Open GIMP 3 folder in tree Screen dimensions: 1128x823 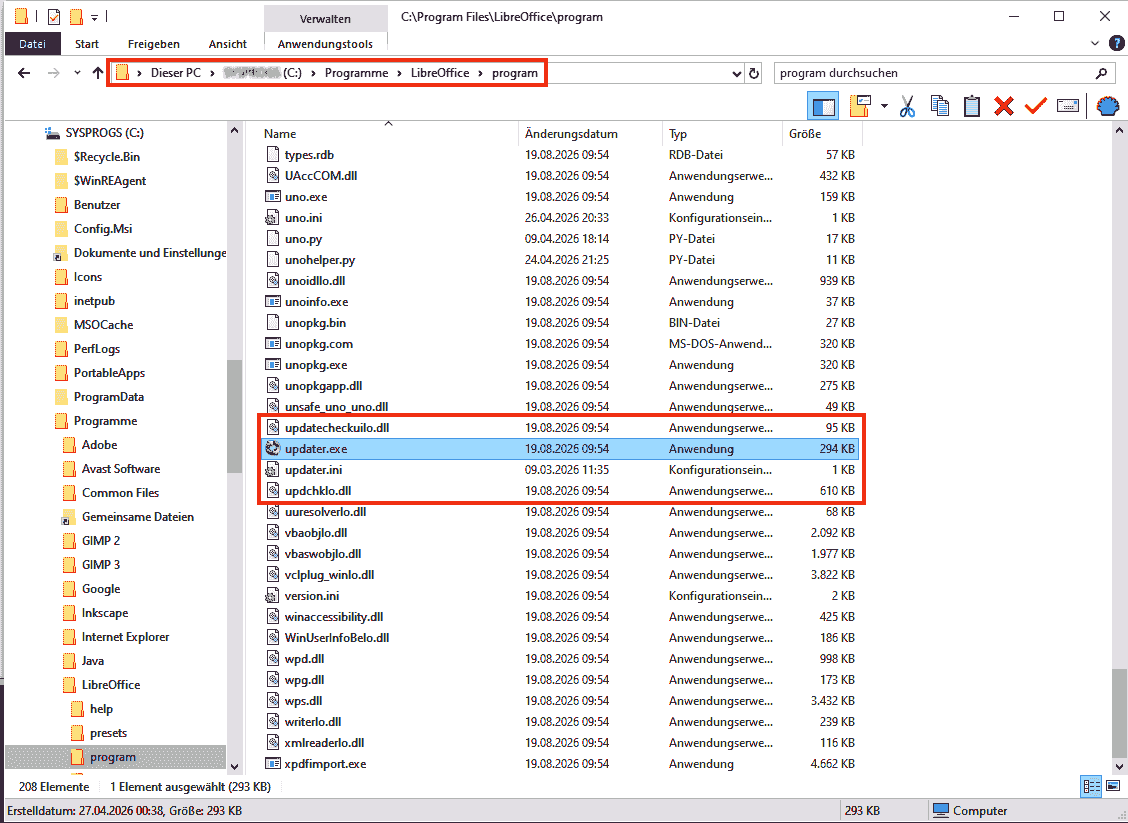101,565
